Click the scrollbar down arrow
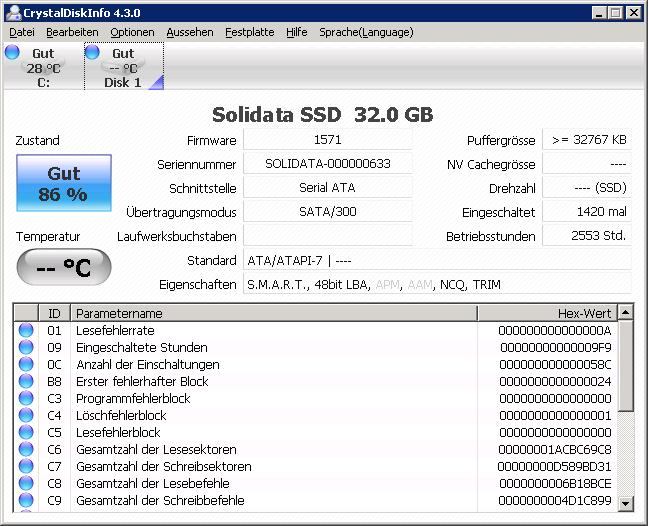648x526 pixels. (x=626, y=503)
